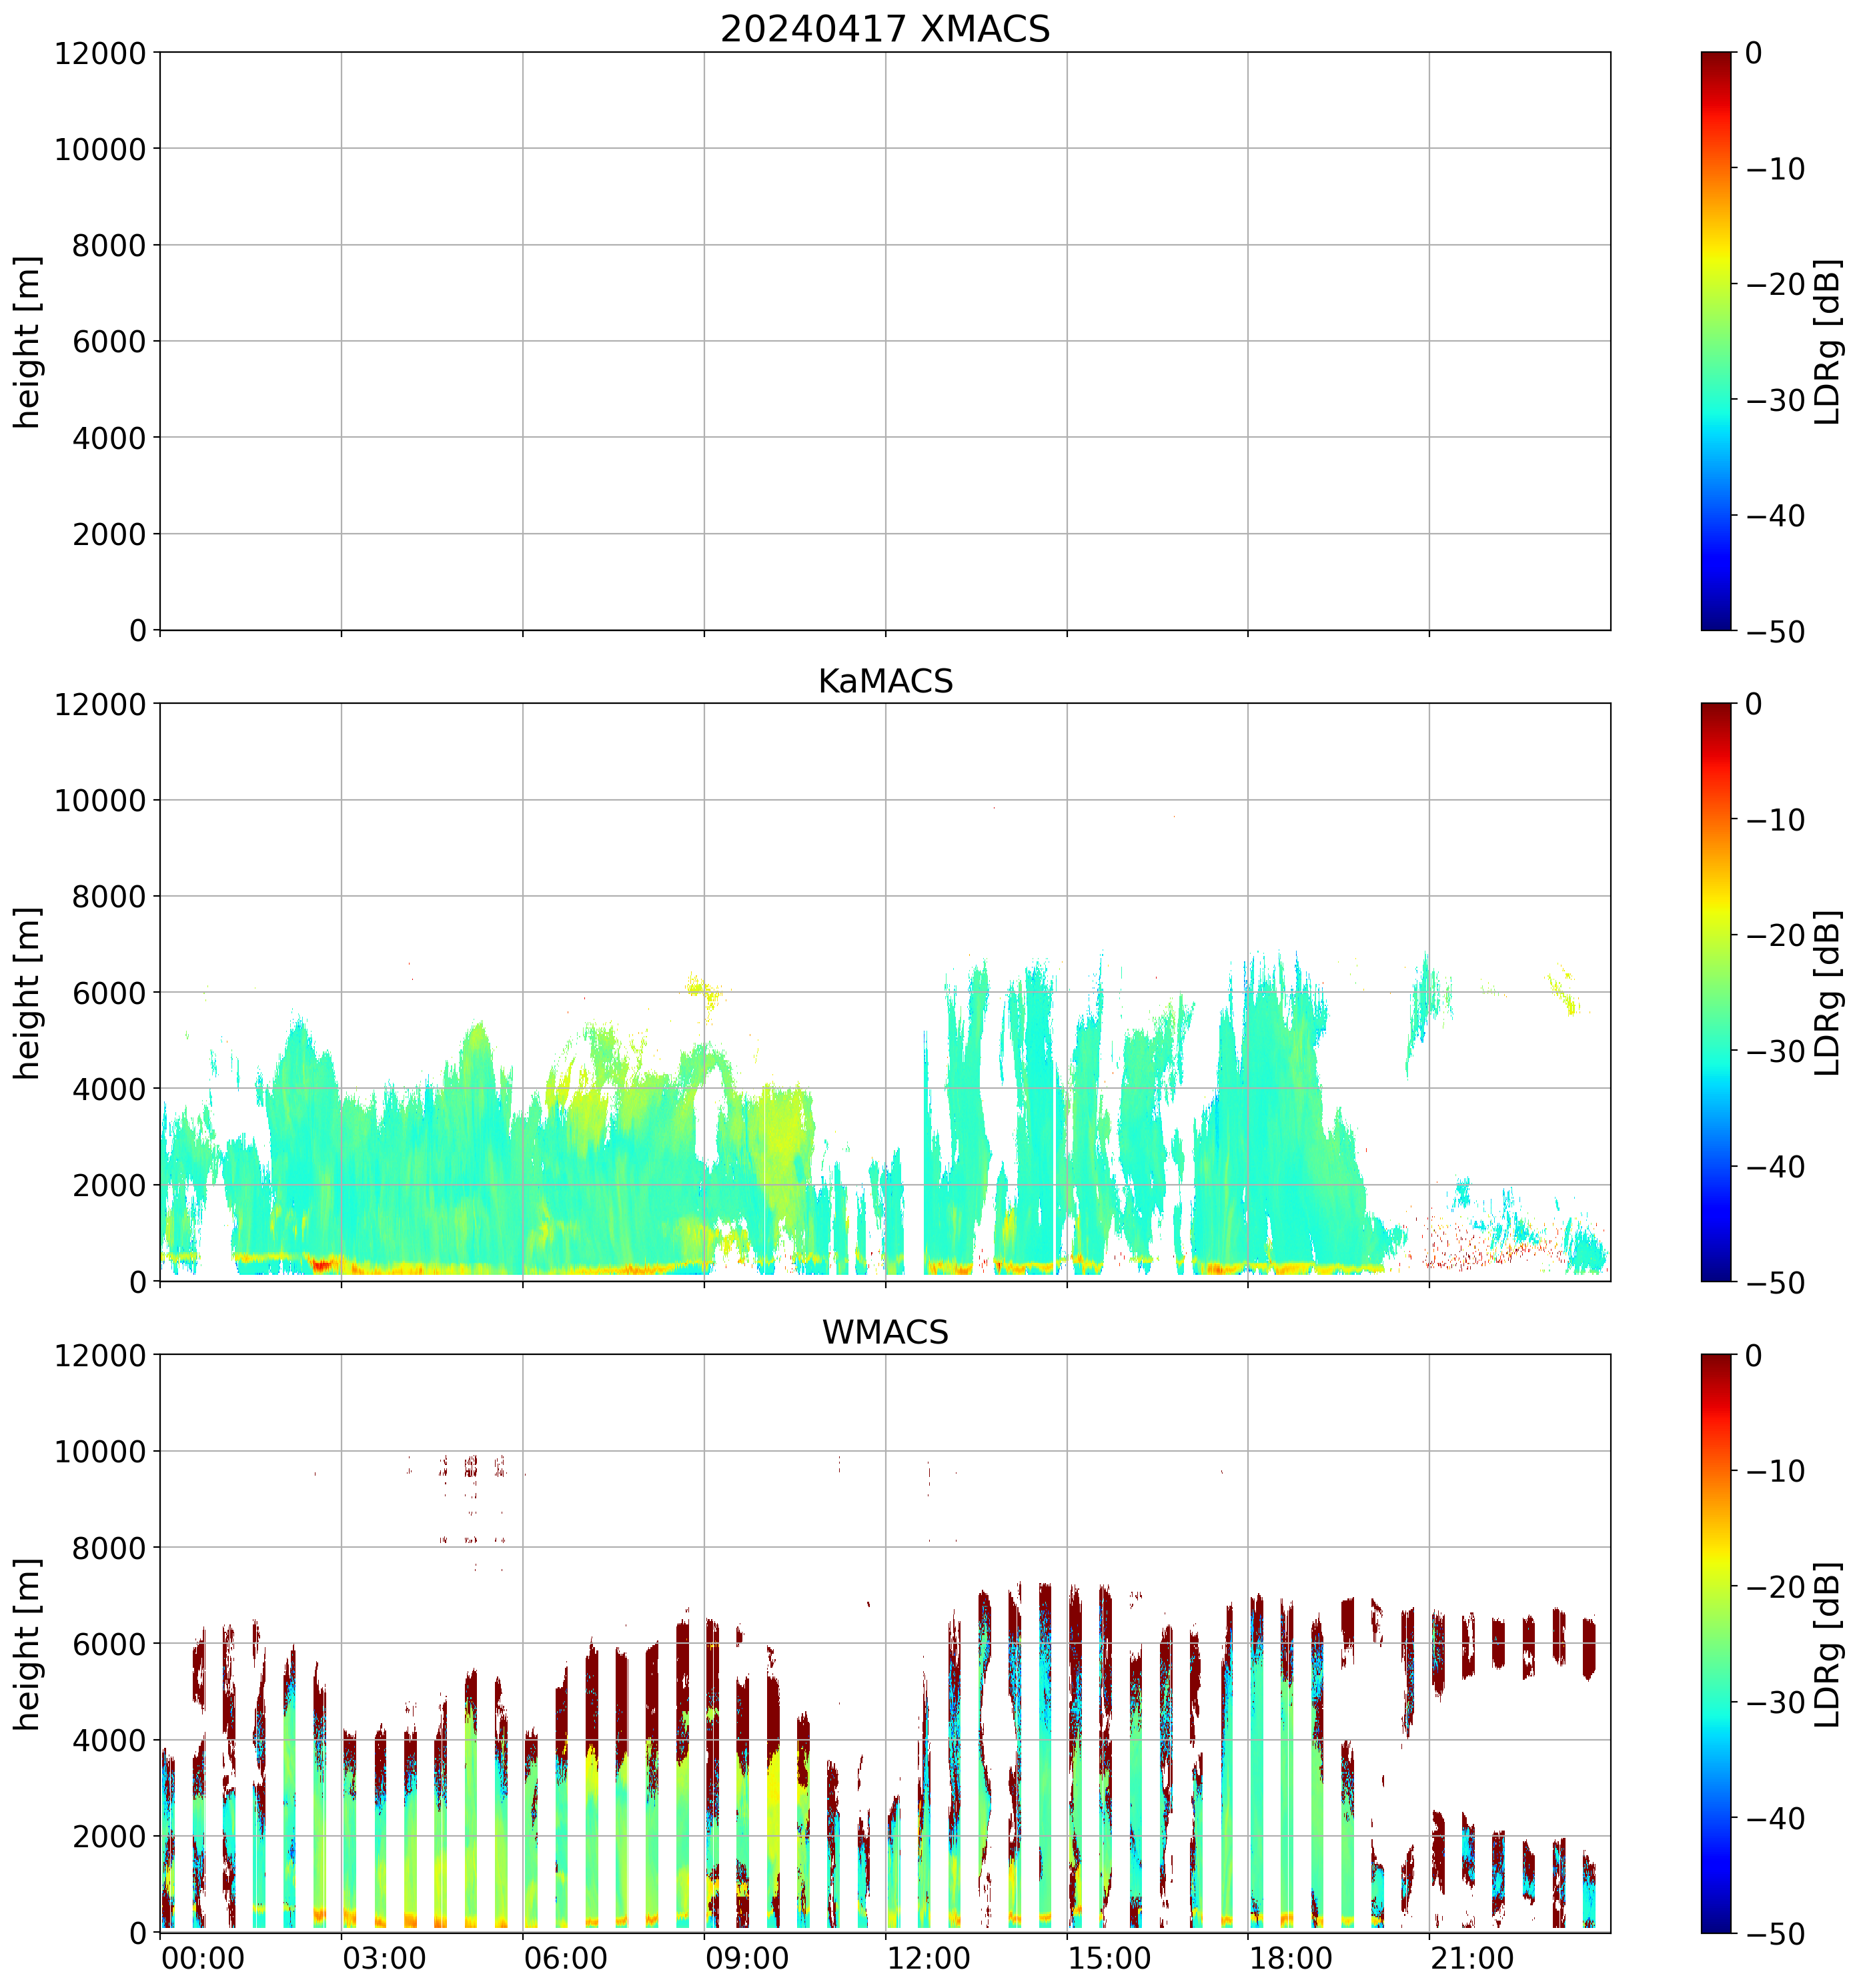1859x1988 pixels.
Task: Click the KaMACS height [m] axis label
Action: coord(28,992)
